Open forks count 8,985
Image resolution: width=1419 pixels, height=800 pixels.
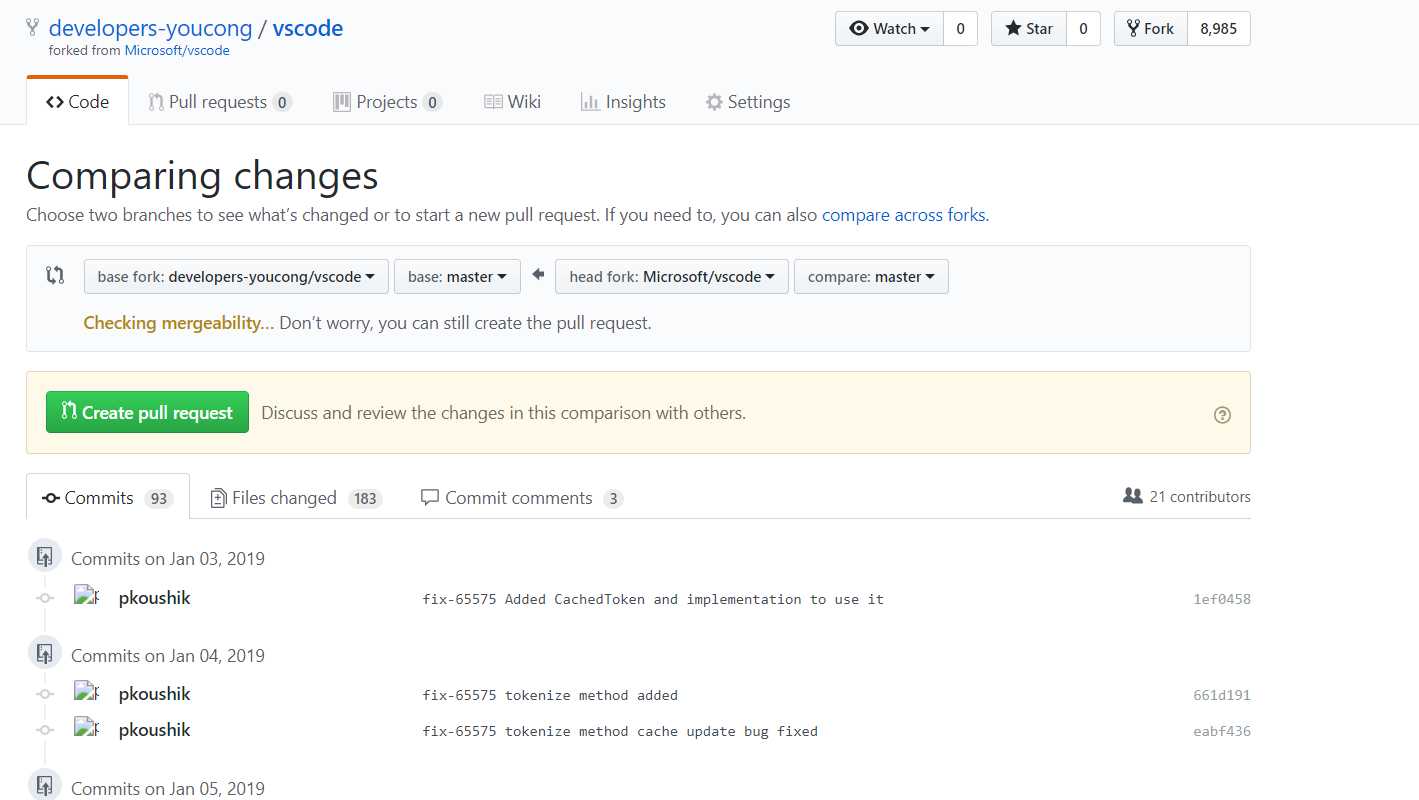click(x=1219, y=29)
